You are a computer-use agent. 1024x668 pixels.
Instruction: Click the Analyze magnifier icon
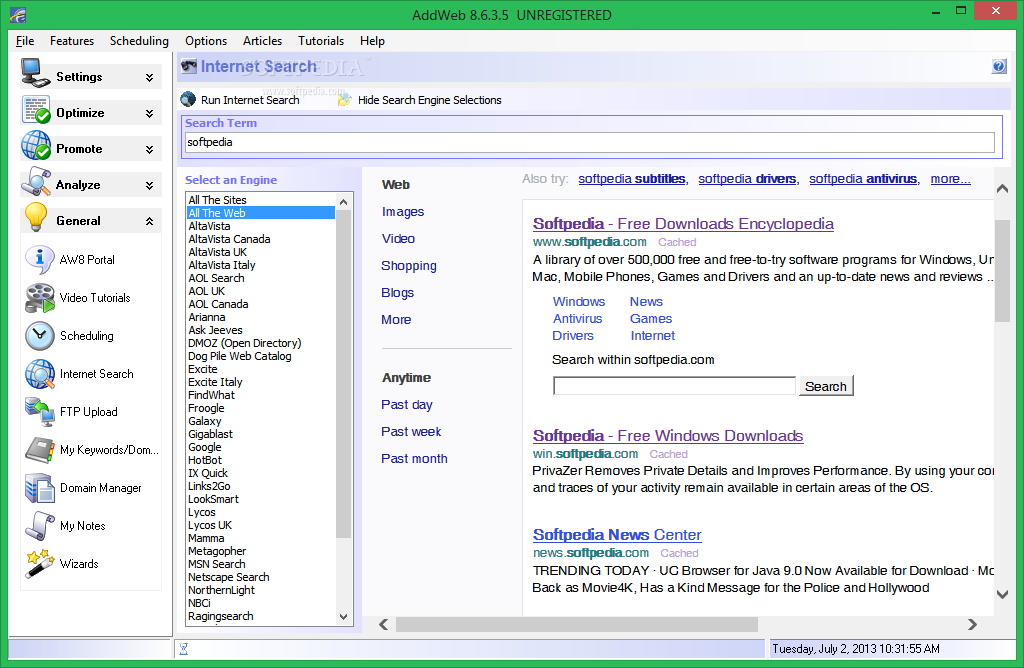(x=36, y=182)
